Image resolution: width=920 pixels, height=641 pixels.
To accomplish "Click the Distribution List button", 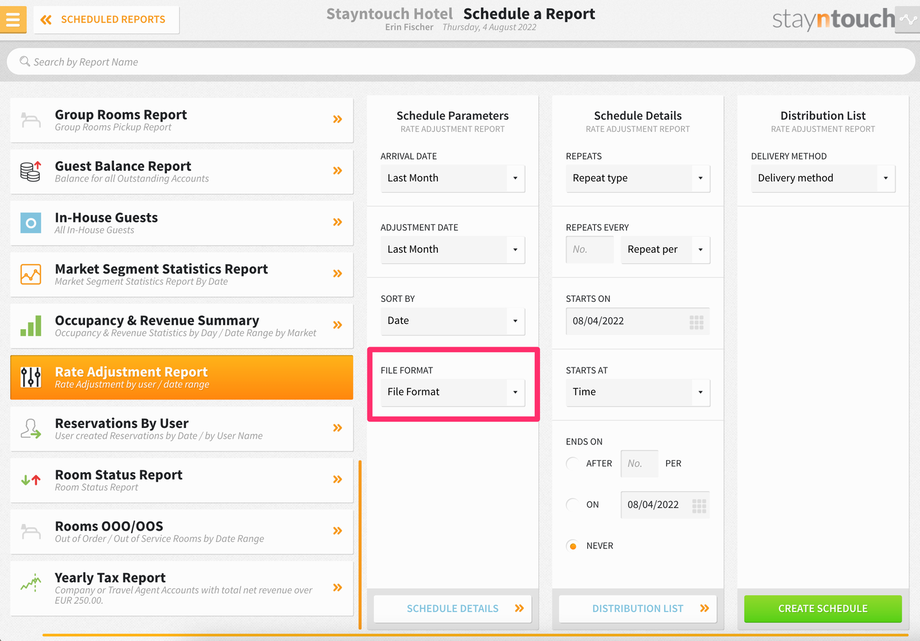I will pos(638,609).
